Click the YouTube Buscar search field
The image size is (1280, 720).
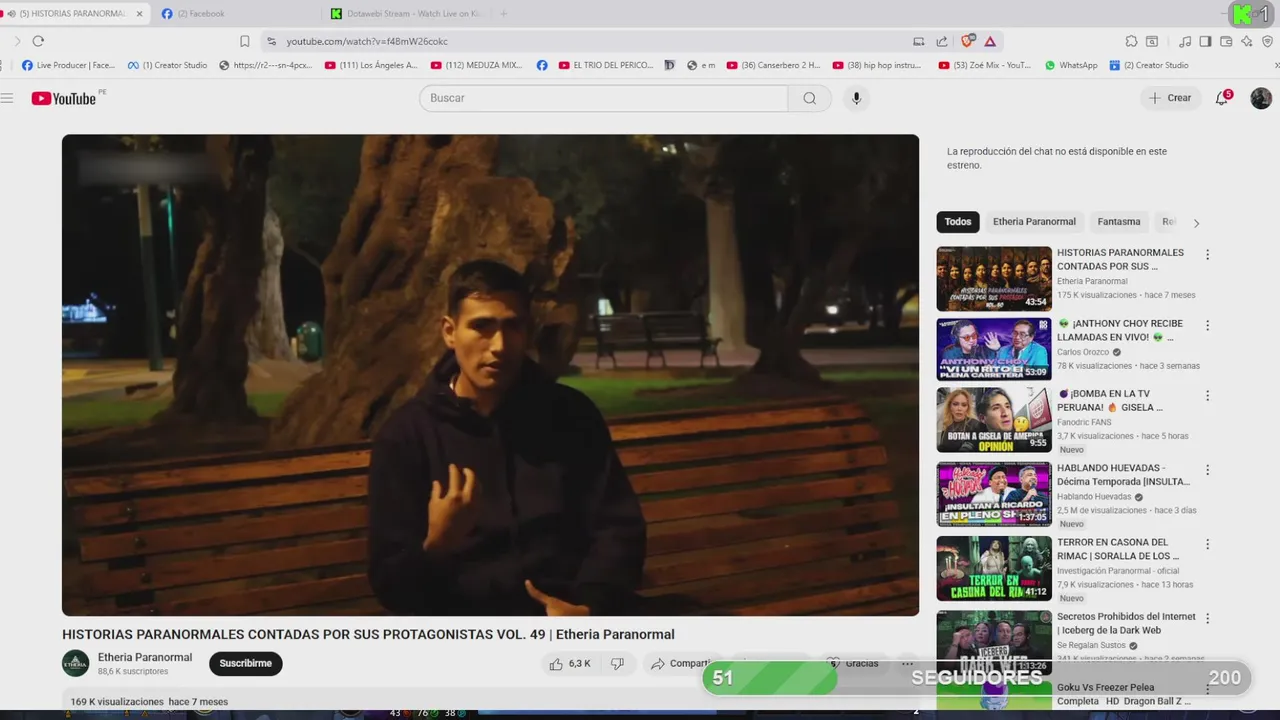pyautogui.click(x=604, y=98)
